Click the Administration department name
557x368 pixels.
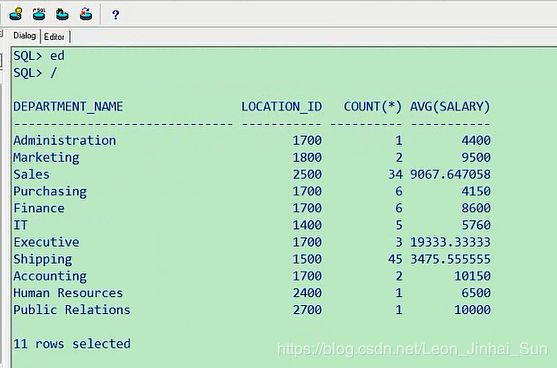tap(65, 140)
